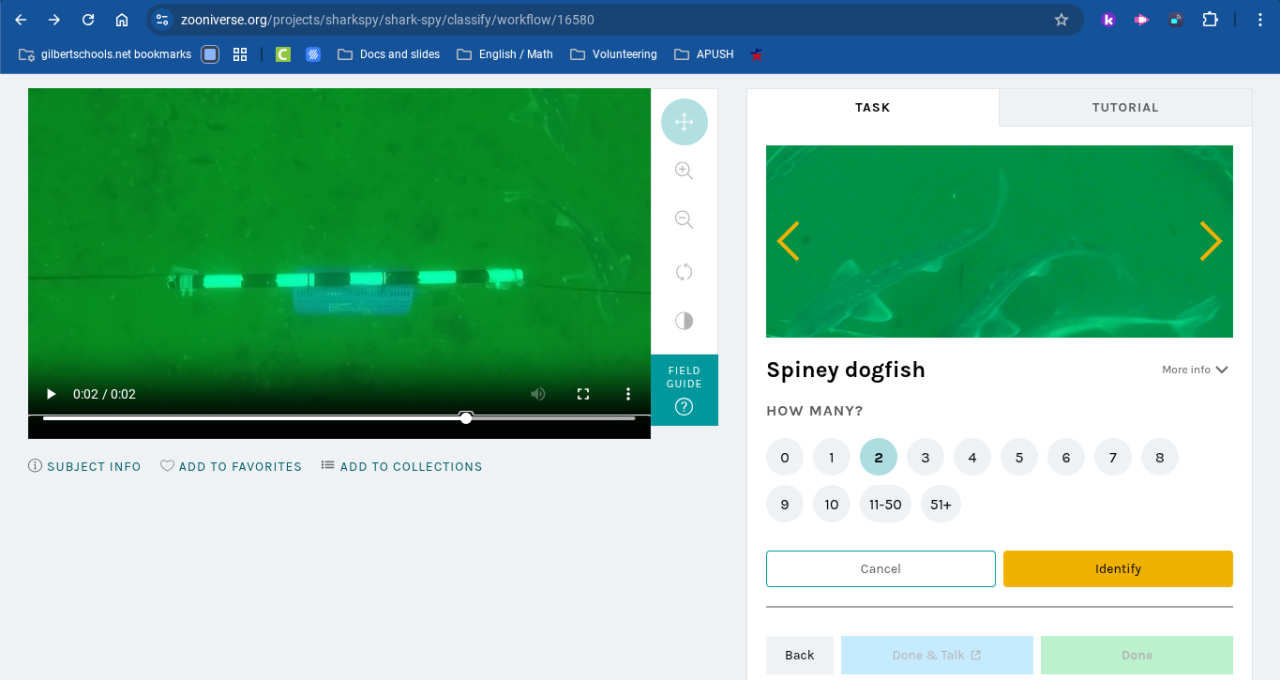The width and height of the screenshot is (1280, 680).
Task: Show the previous example image
Action: click(x=788, y=241)
